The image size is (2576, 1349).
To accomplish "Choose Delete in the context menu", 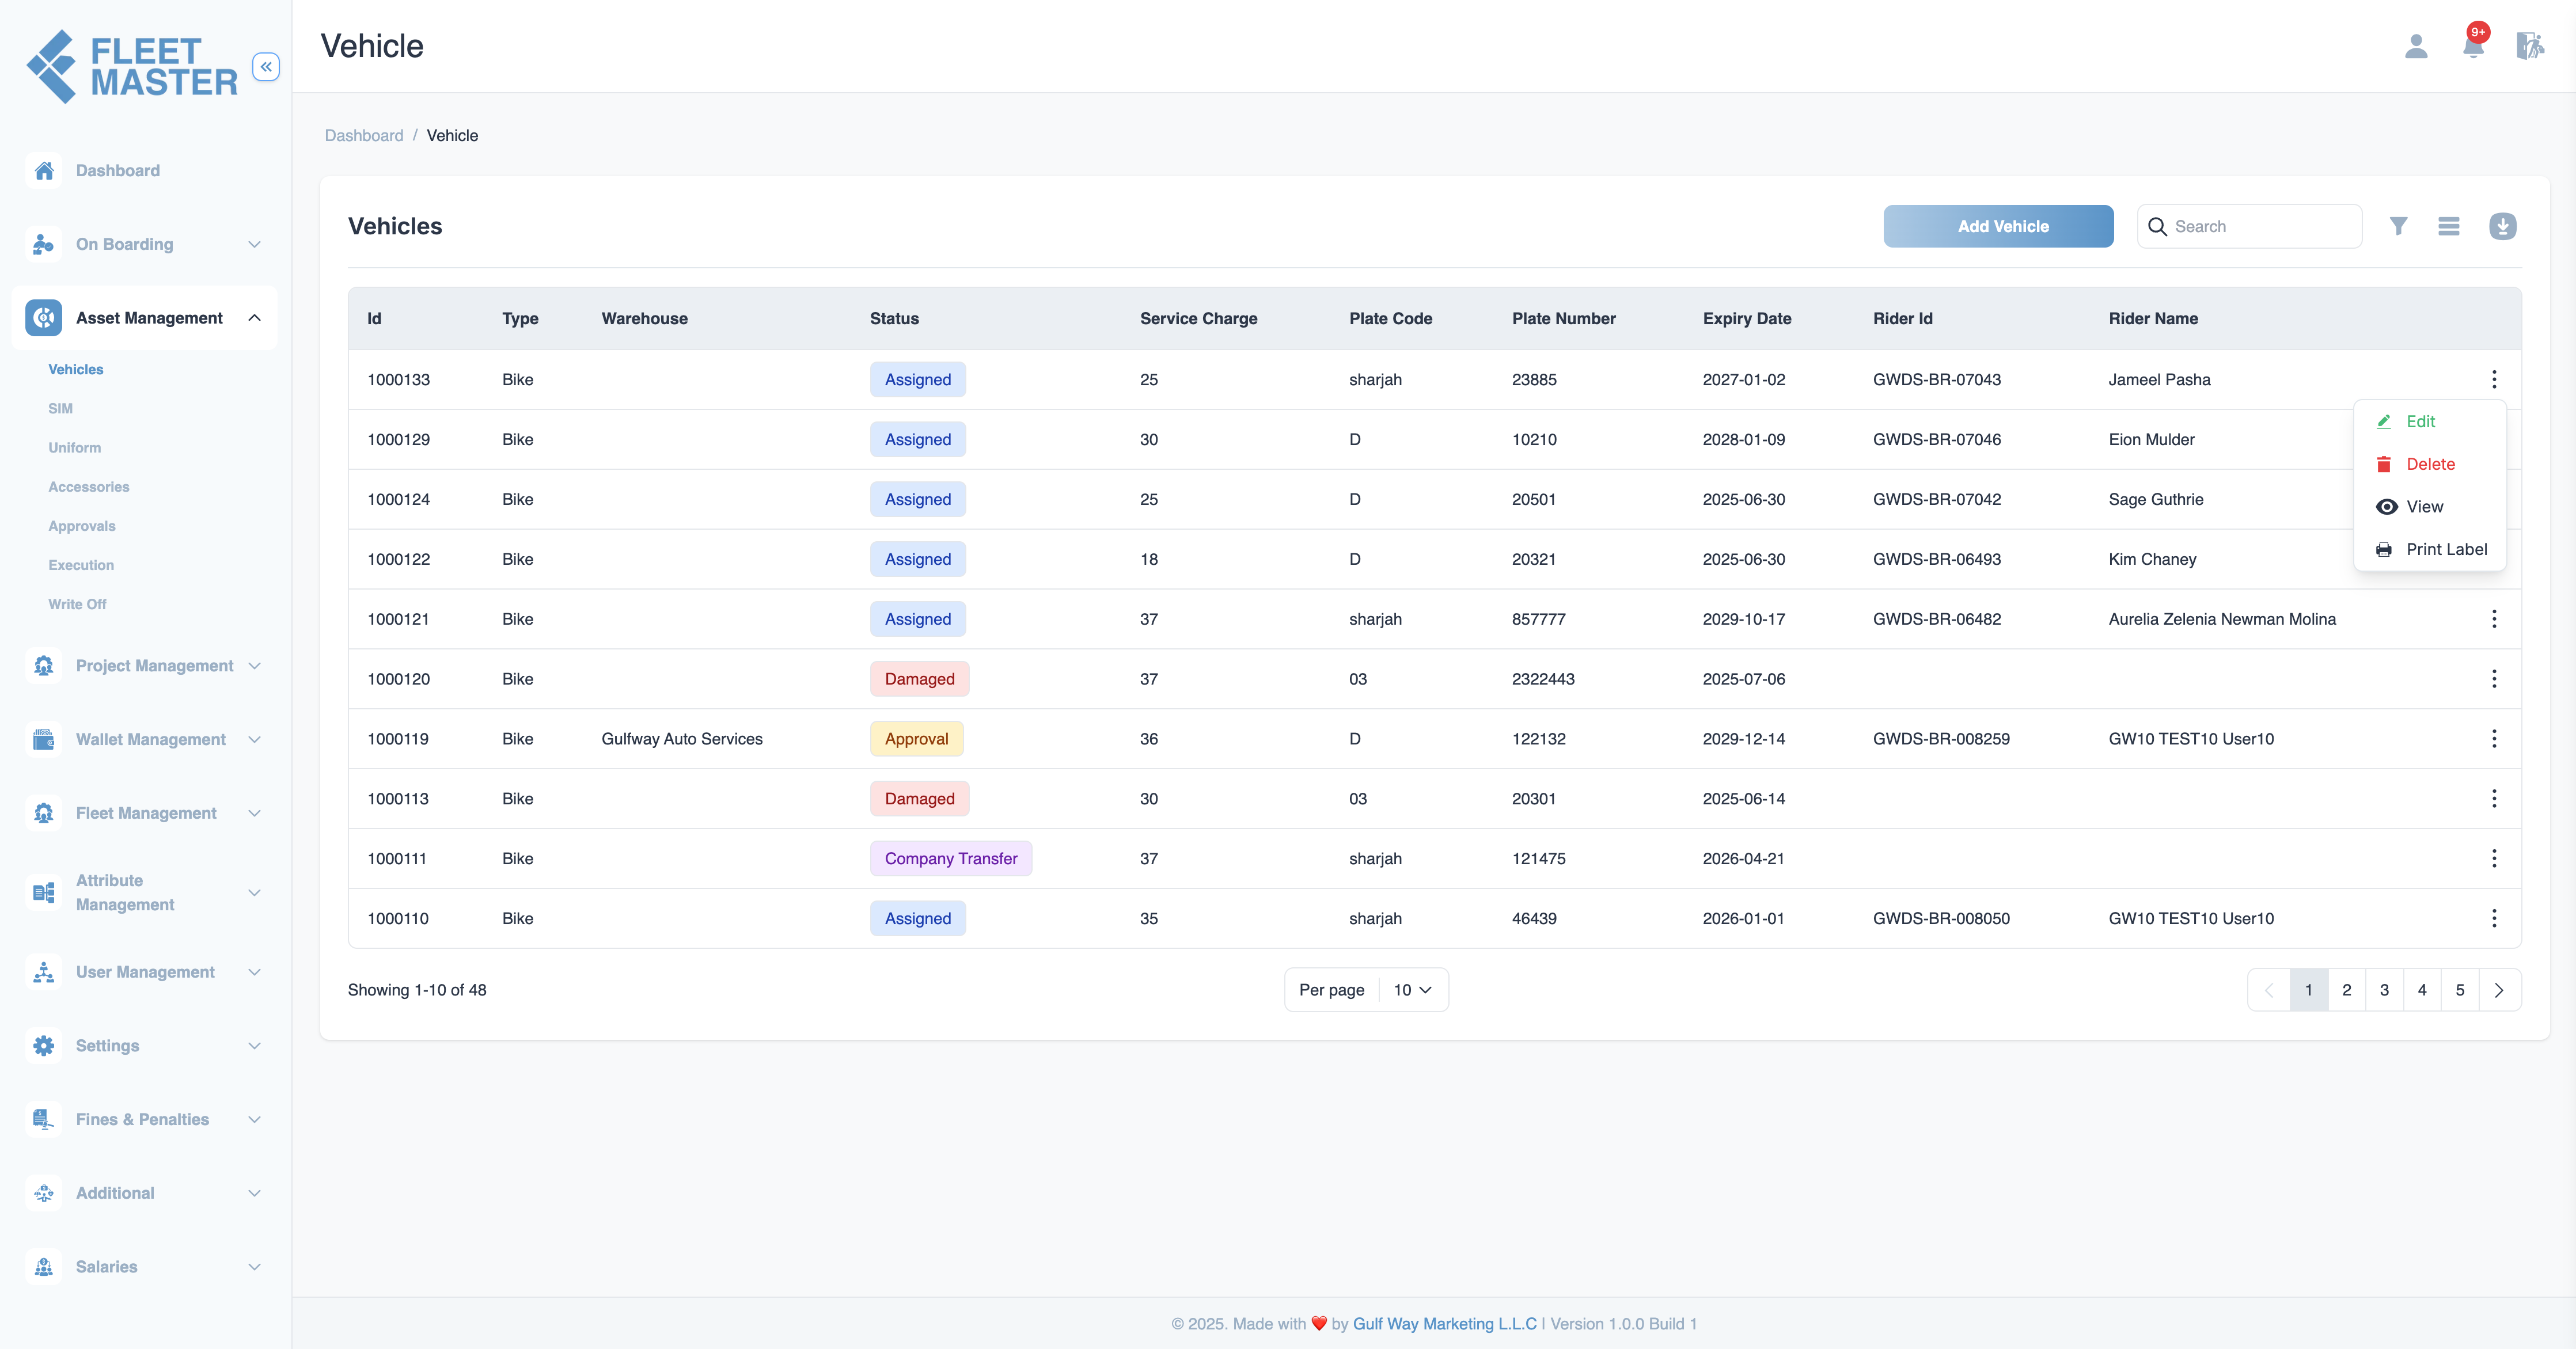I will tap(2430, 464).
